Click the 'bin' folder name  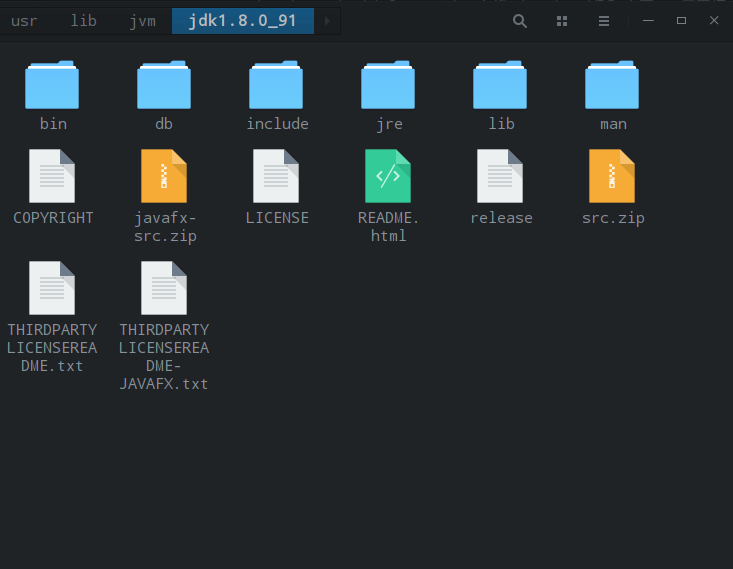click(x=53, y=124)
